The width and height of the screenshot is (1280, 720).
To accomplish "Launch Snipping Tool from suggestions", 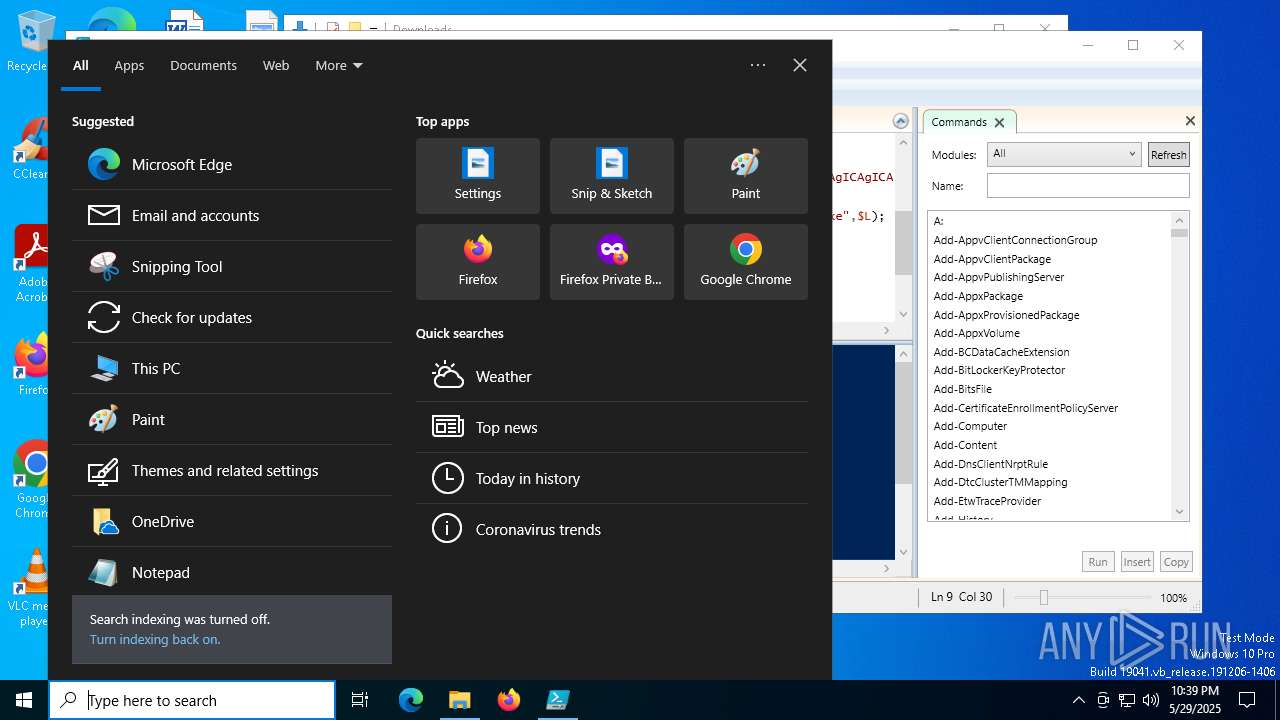I will (232, 266).
